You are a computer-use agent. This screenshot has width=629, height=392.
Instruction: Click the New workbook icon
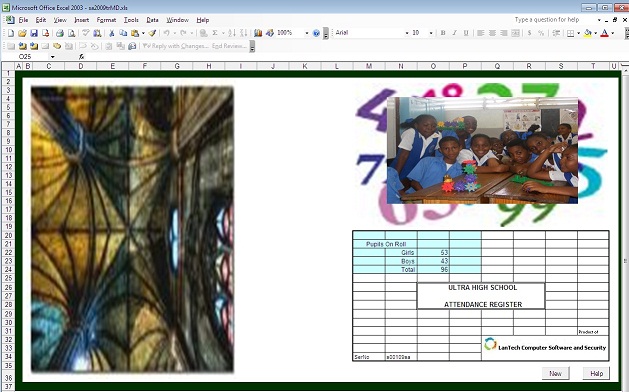tap(11, 33)
